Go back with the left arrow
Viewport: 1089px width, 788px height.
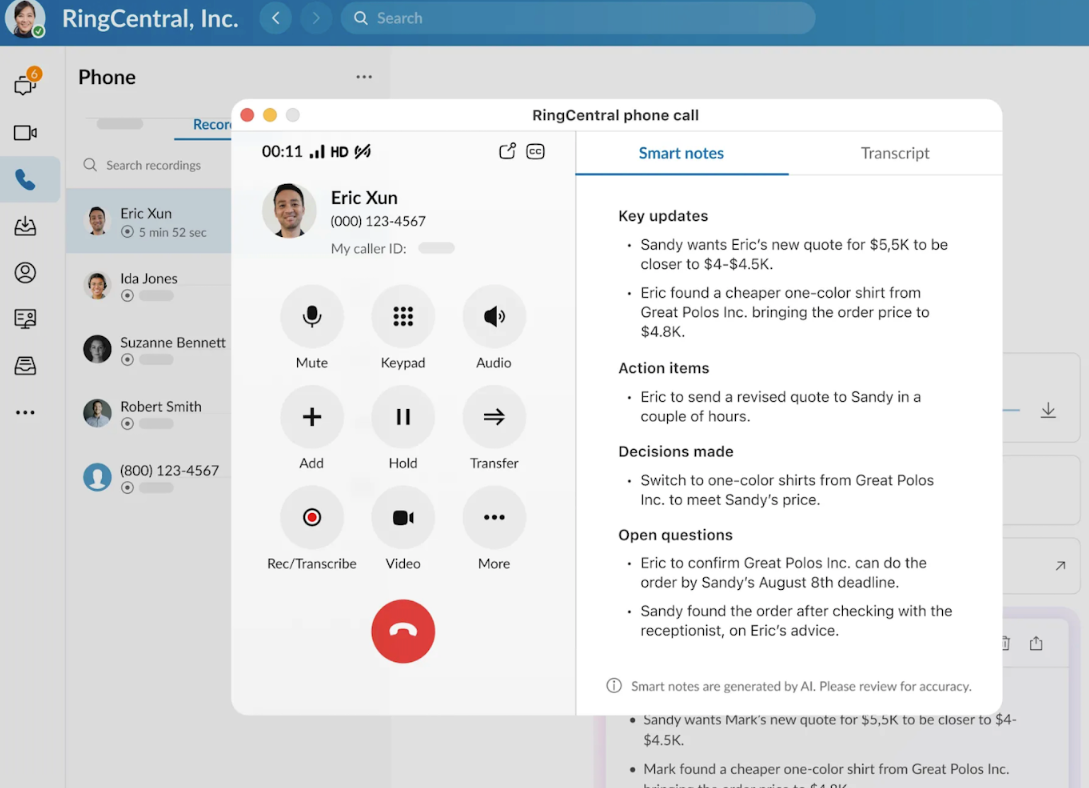pos(276,18)
